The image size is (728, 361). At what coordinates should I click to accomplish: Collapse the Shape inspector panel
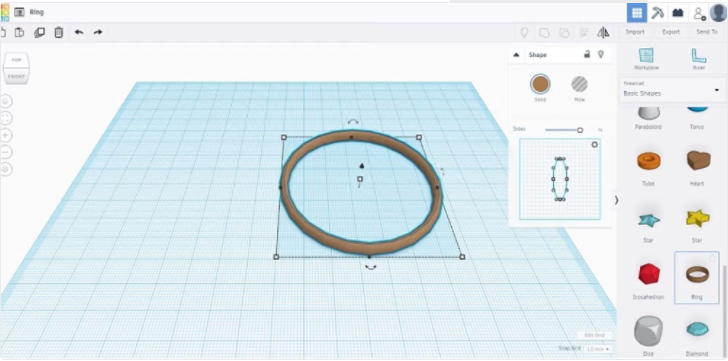click(x=516, y=55)
